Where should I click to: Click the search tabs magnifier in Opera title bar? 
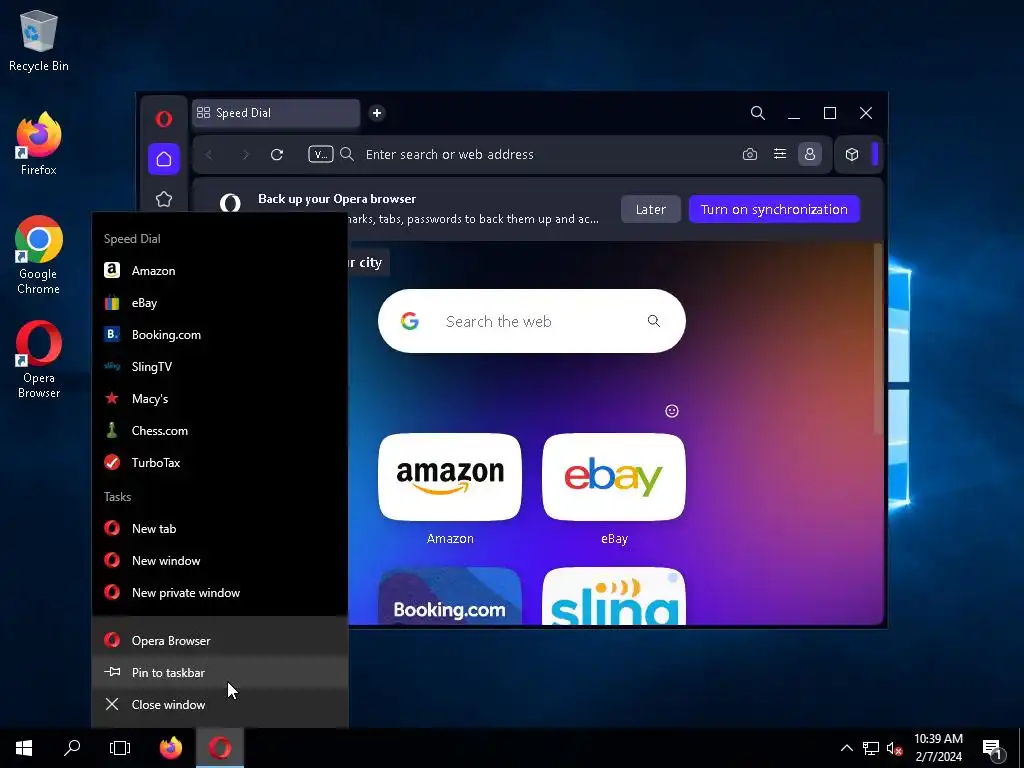click(x=758, y=113)
